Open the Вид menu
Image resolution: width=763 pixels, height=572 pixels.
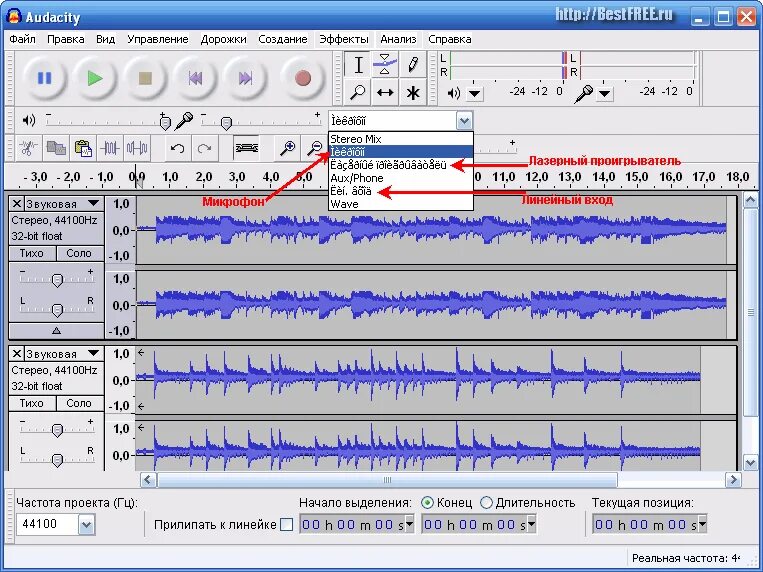click(x=106, y=39)
